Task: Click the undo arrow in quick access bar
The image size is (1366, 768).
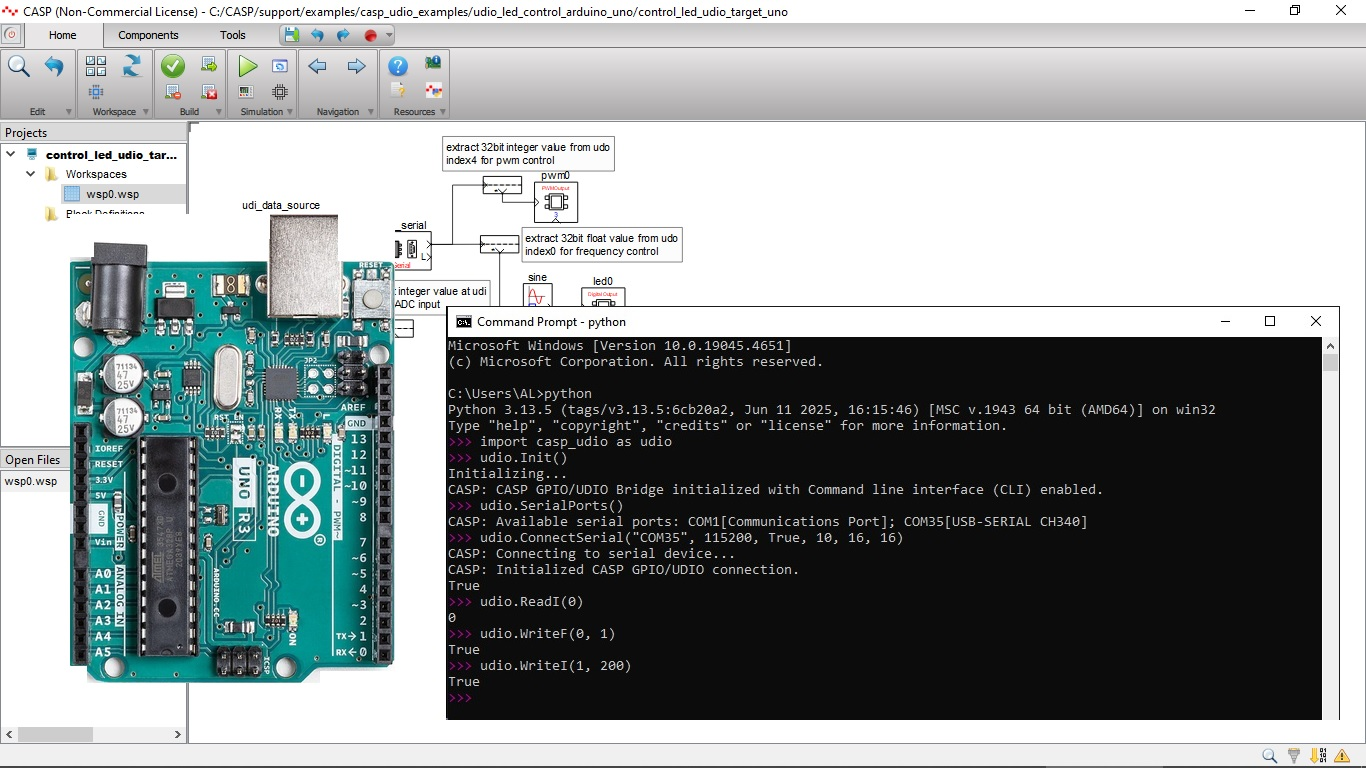Action: [x=317, y=35]
